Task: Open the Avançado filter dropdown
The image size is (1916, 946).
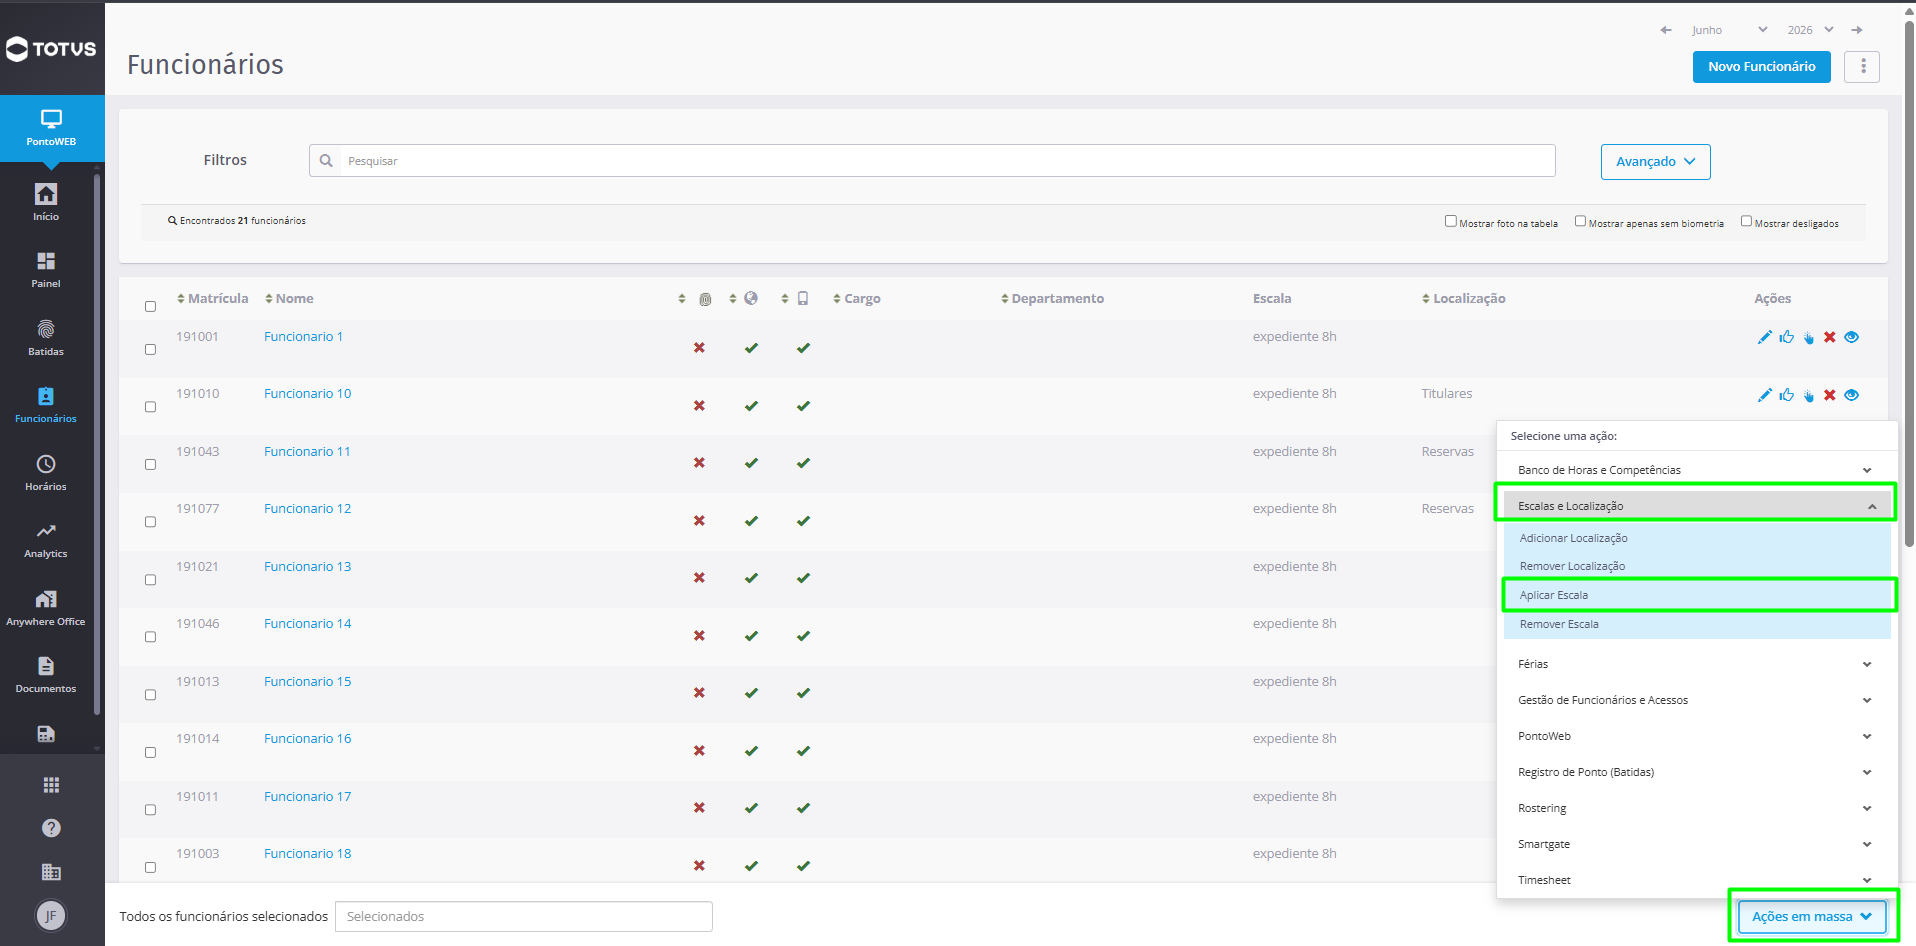Action: click(1655, 162)
